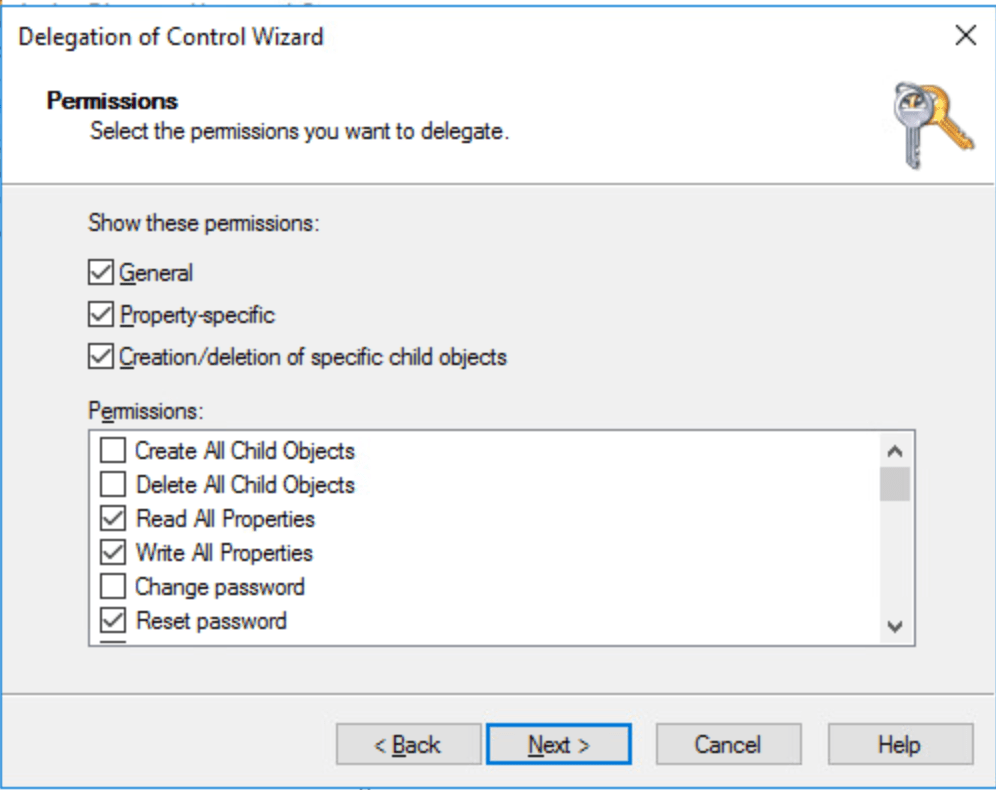Go back using the Back button
996x790 pixels.
pos(408,745)
